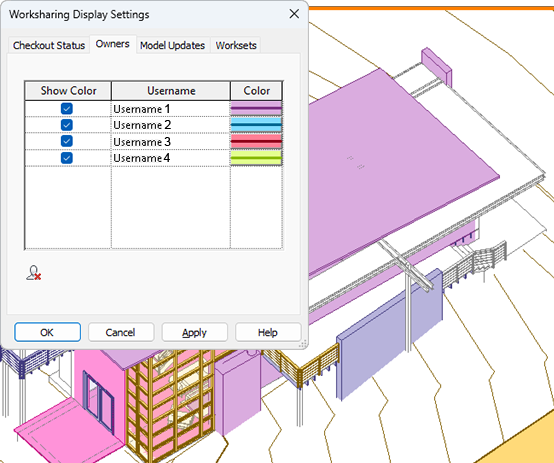The height and width of the screenshot is (463, 554).
Task: Apply the worksharing display settings
Action: pyautogui.click(x=194, y=332)
